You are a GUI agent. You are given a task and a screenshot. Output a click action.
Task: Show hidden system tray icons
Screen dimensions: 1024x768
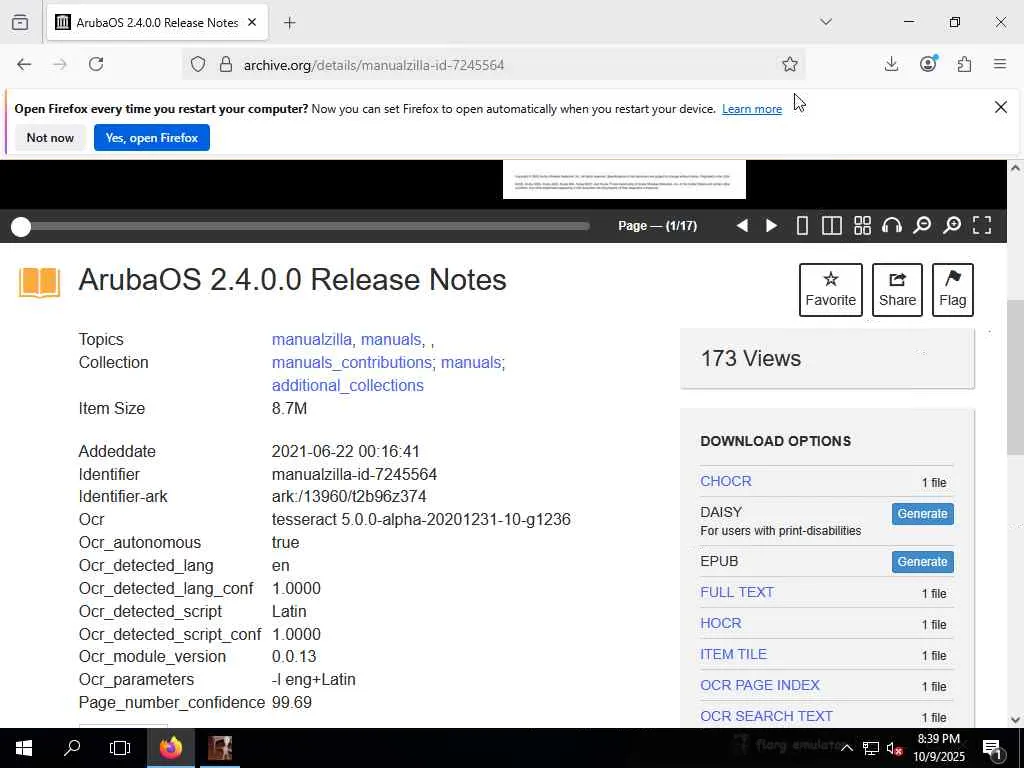point(846,748)
